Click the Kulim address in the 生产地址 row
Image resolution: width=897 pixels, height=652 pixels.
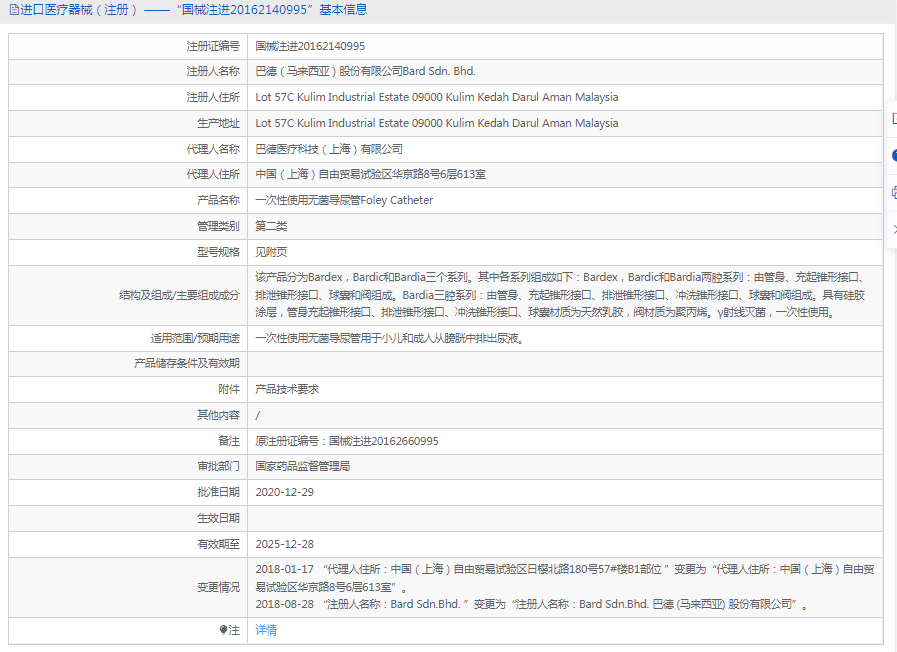436,123
